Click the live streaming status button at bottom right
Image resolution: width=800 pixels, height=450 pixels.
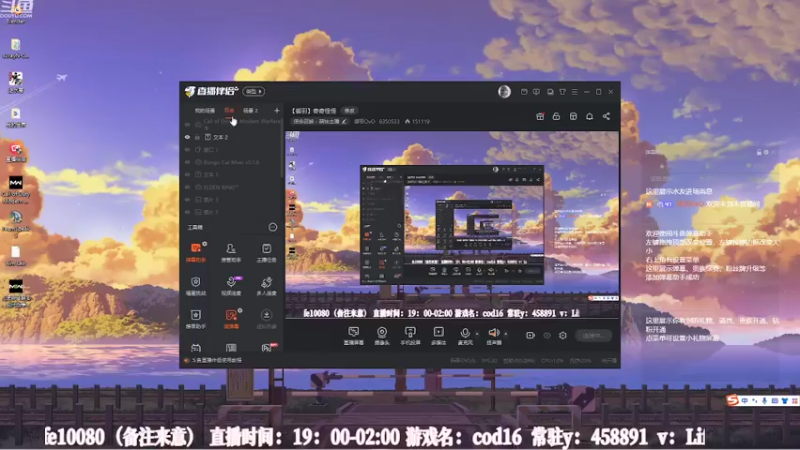pos(594,335)
